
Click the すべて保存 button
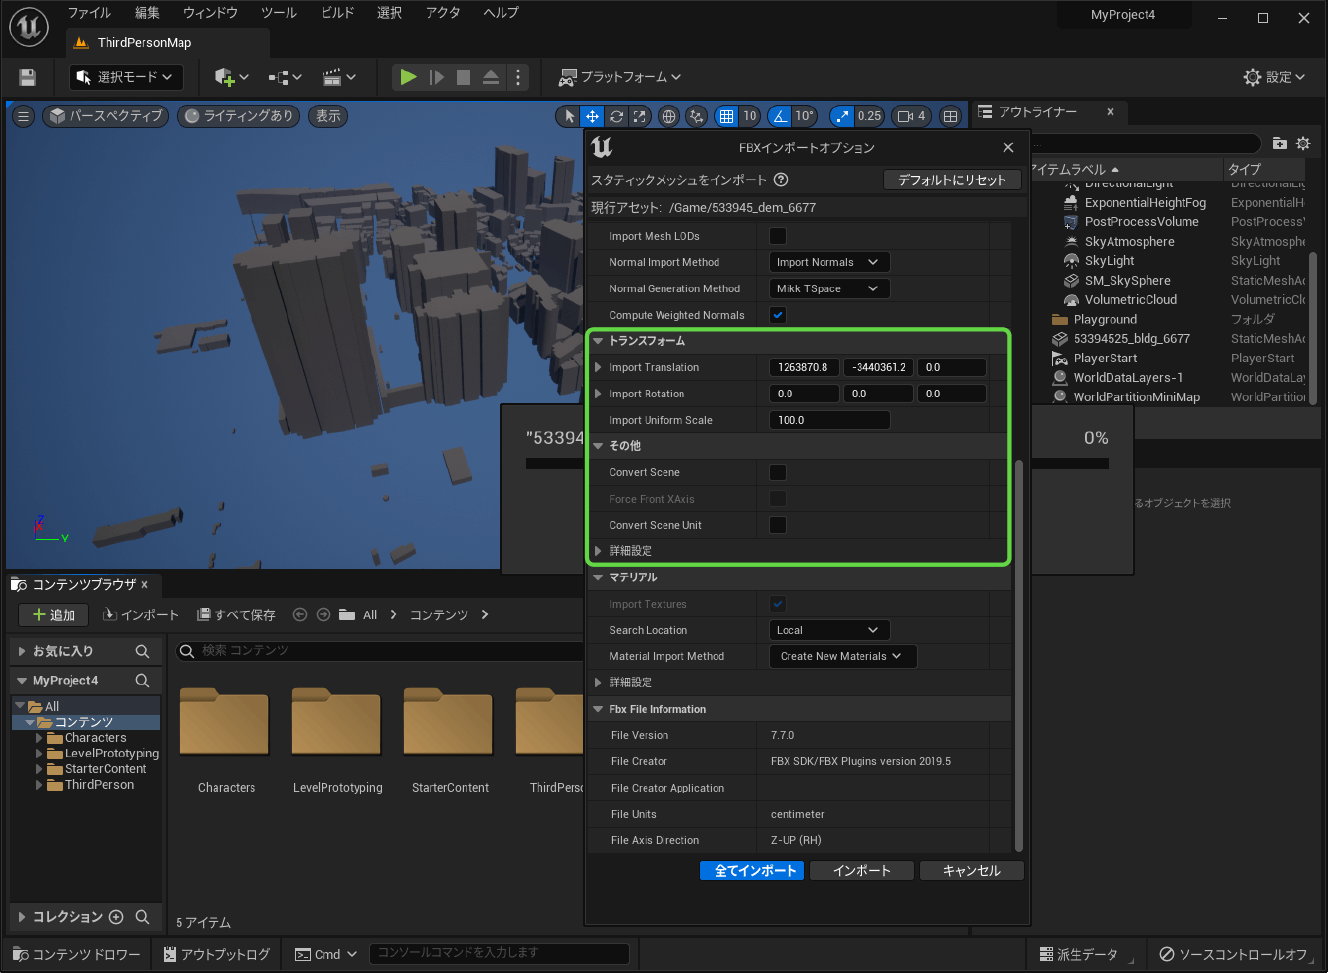pos(236,615)
